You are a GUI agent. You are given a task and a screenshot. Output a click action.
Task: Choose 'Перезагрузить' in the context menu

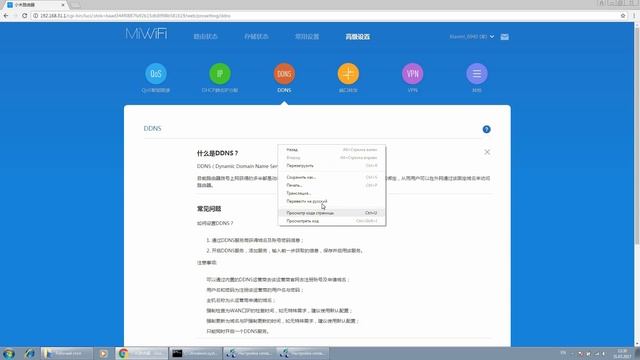(332, 166)
